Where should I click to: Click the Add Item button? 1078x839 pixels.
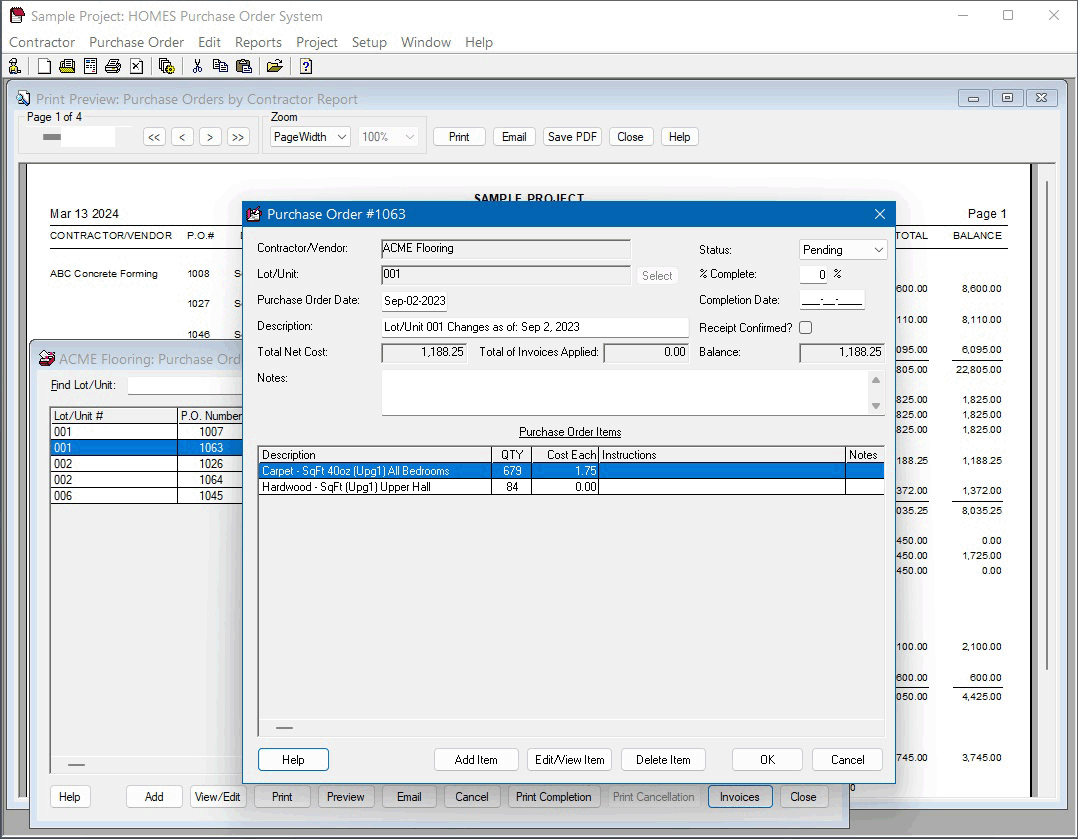coord(476,759)
